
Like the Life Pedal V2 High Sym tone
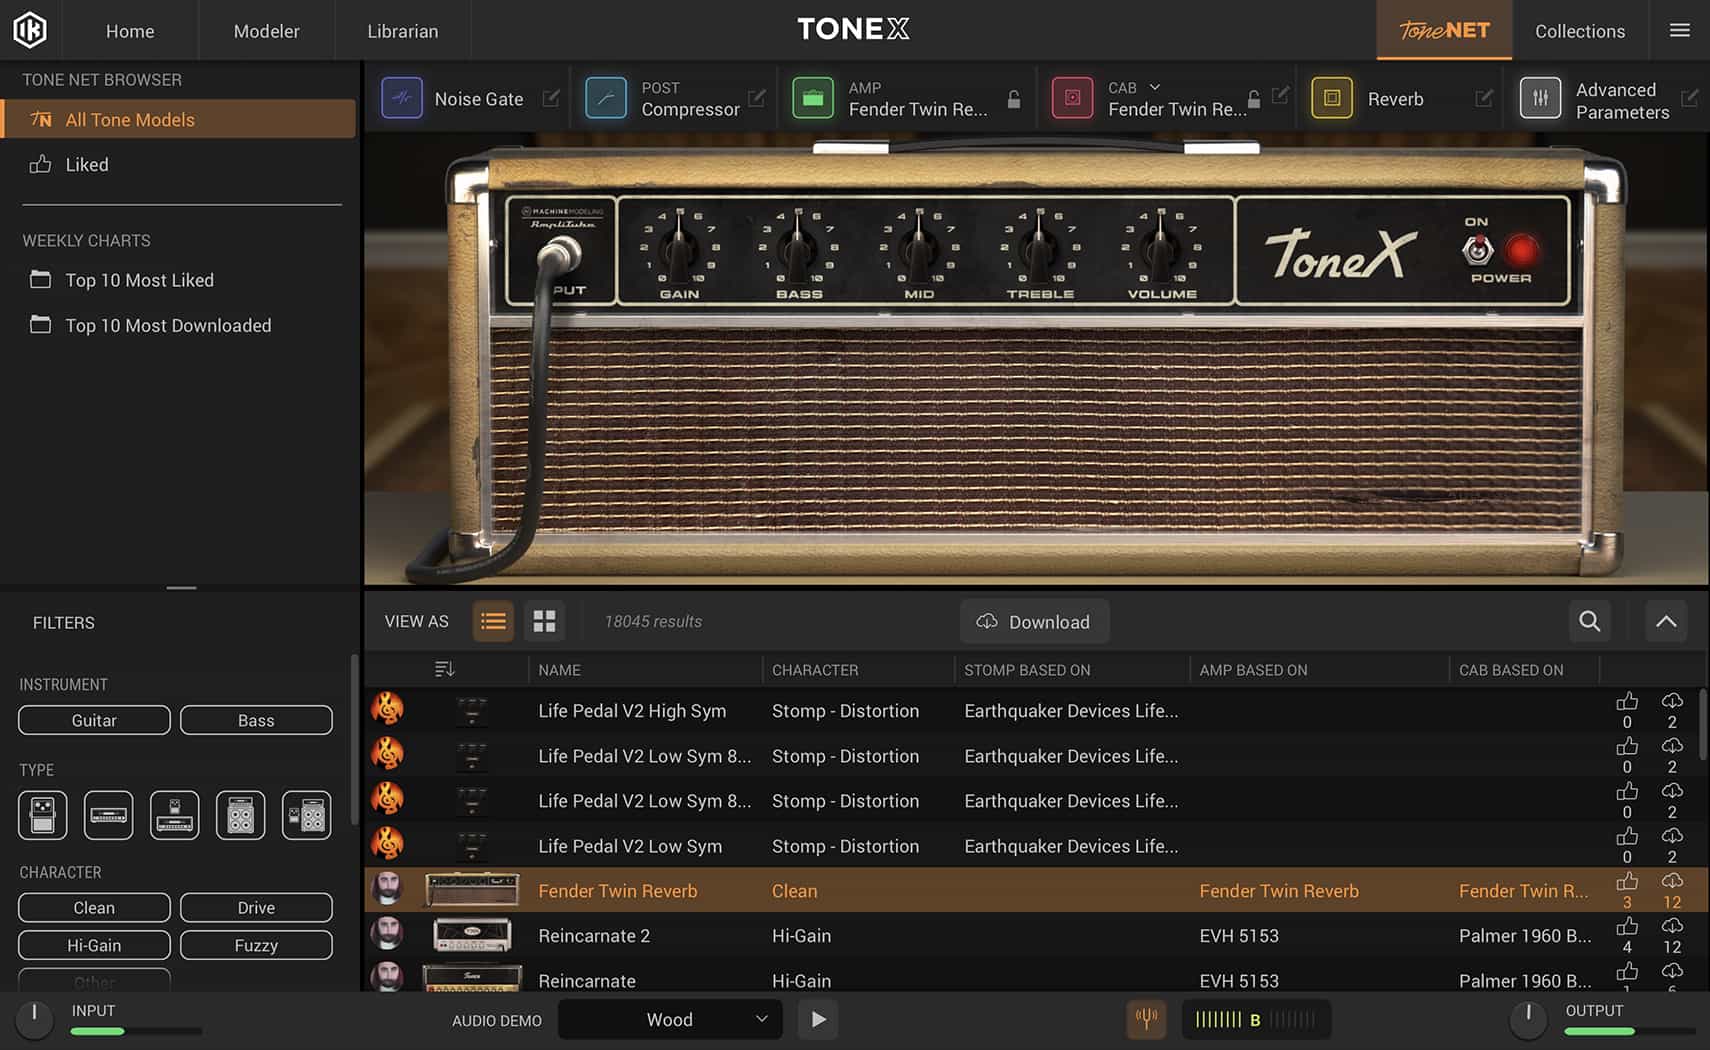click(1627, 701)
